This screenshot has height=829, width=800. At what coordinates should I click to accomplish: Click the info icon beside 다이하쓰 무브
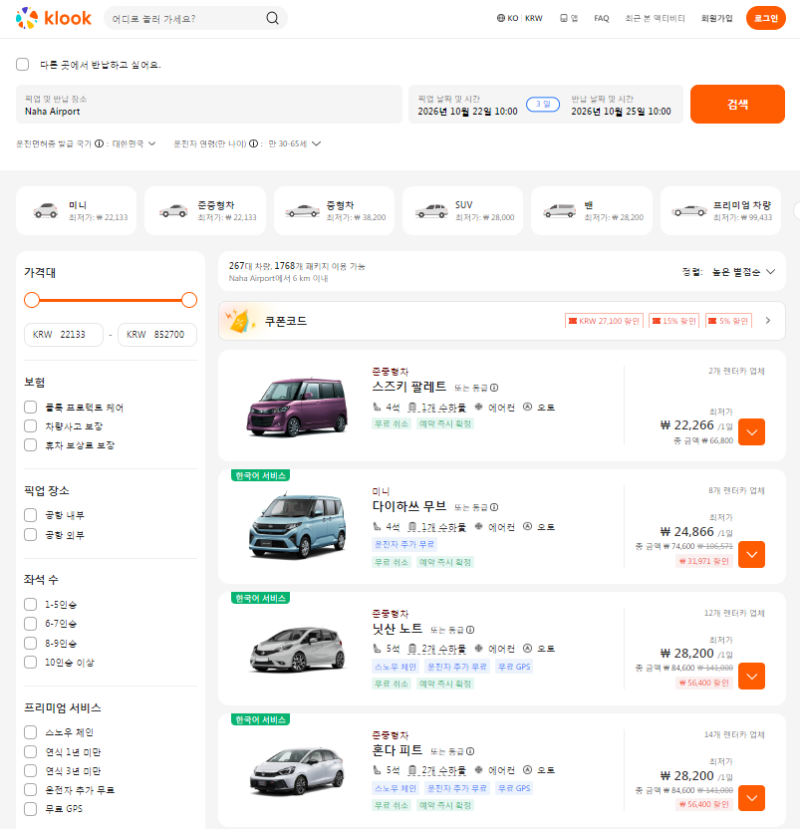coord(494,507)
